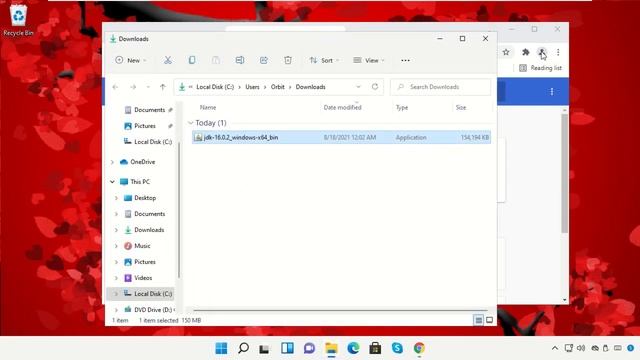The height and width of the screenshot is (360, 640).
Task: Bookmark page with Chrome star icon
Action: tap(506, 52)
